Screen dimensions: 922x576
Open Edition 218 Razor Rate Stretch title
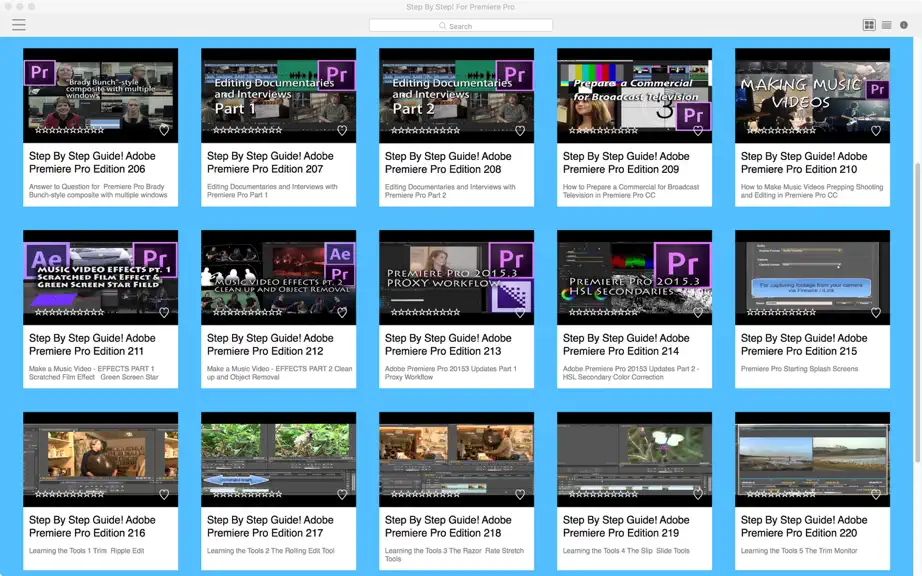click(x=447, y=527)
